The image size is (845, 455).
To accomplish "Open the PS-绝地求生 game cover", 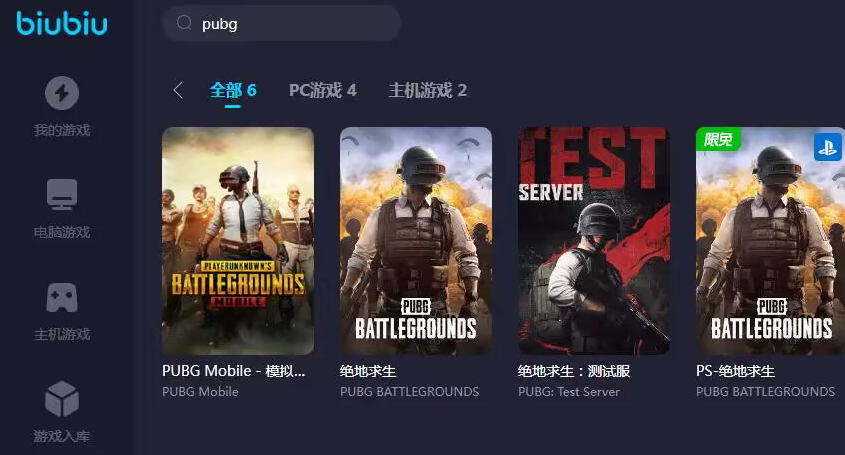I will point(771,241).
